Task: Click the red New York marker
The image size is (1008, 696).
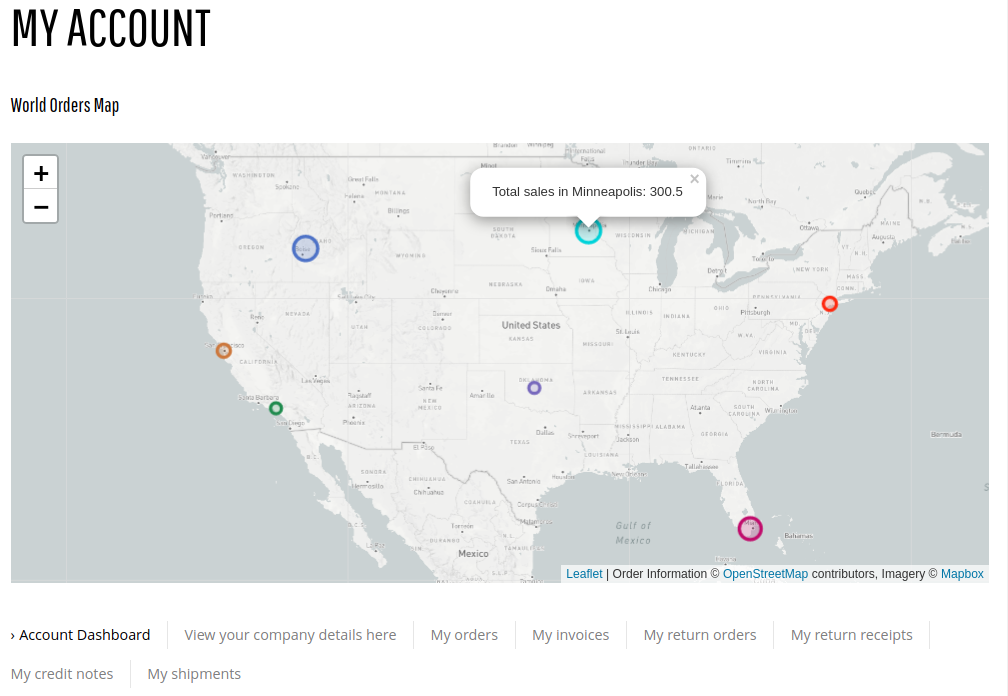Action: point(830,303)
